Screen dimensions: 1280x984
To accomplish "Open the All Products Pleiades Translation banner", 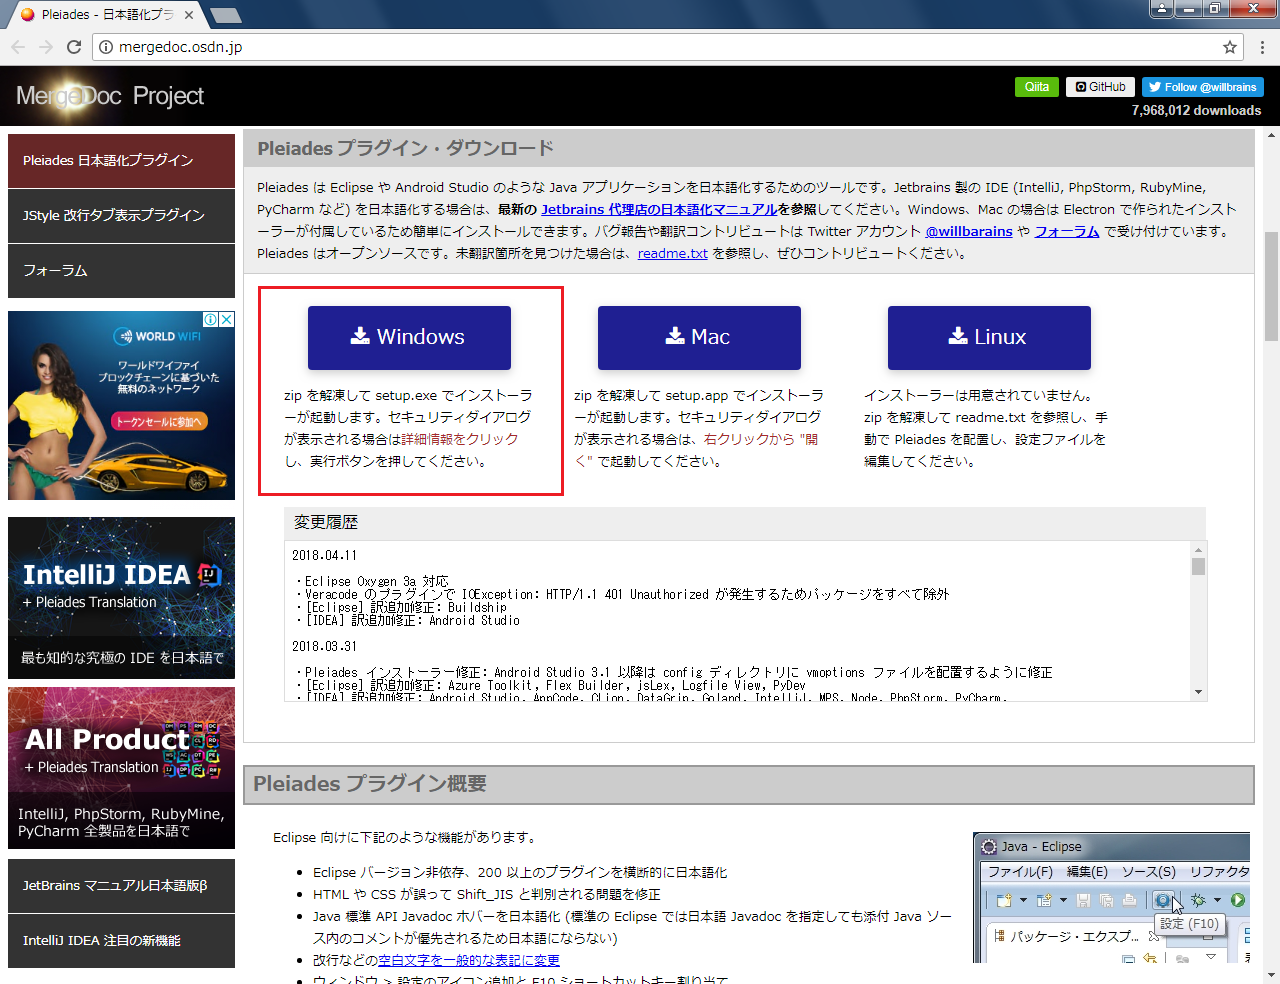I will (121, 768).
